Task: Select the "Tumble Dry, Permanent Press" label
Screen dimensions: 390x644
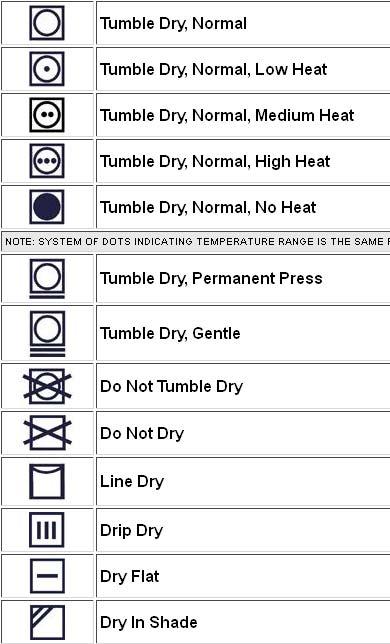Action: [x=211, y=278]
